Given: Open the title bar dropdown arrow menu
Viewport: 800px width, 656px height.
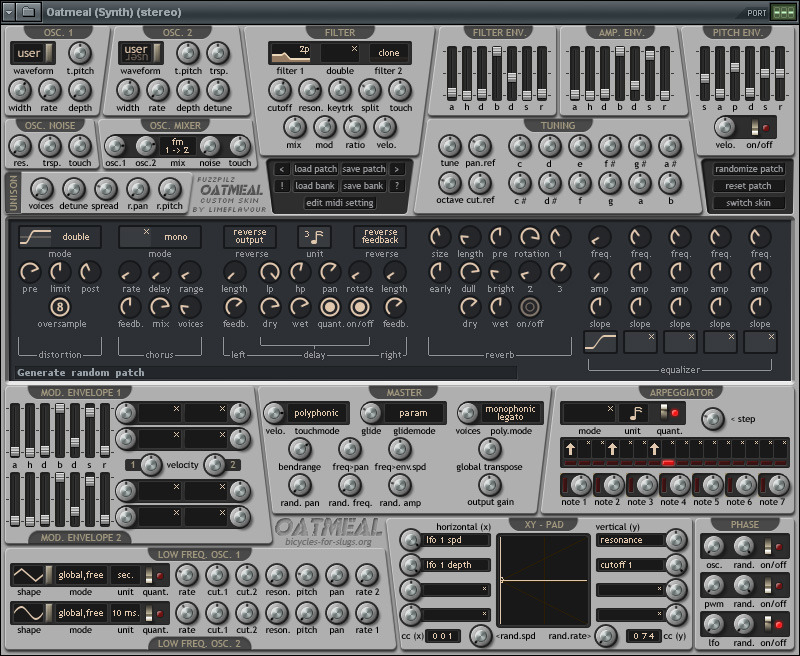Looking at the screenshot, I should pyautogui.click(x=9, y=12).
